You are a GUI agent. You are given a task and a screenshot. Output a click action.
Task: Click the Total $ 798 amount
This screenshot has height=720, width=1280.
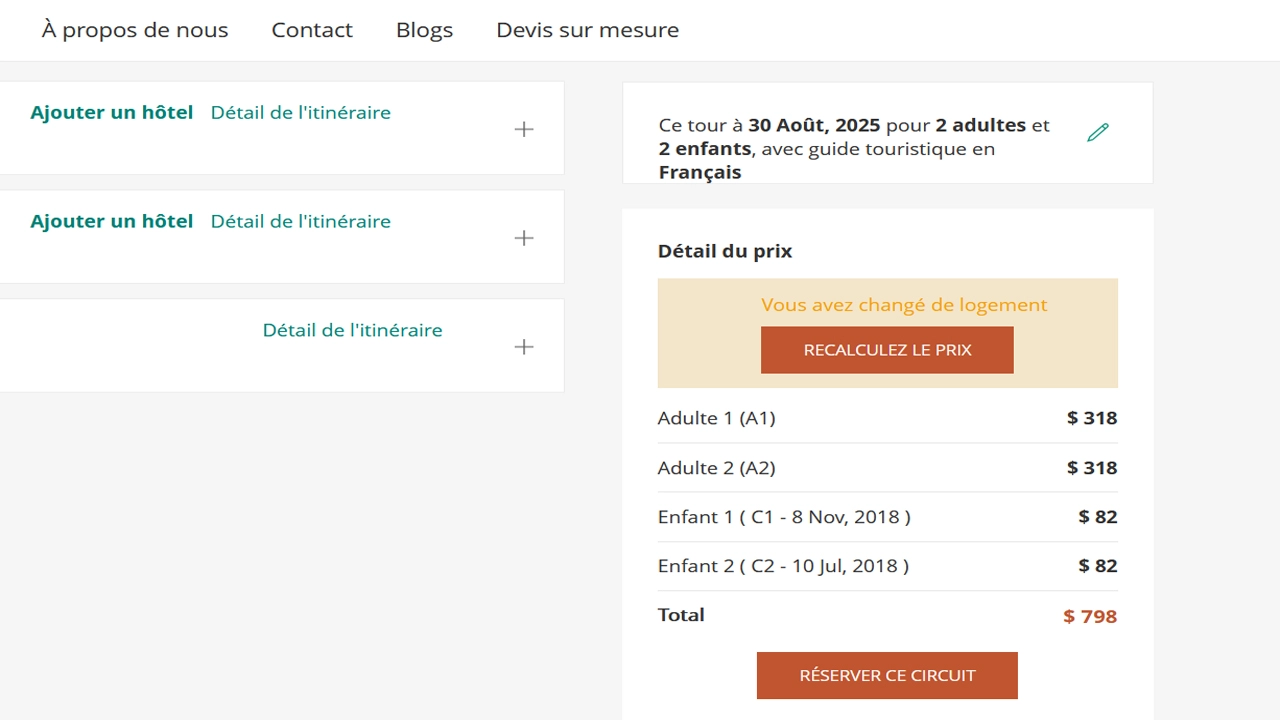(1090, 616)
